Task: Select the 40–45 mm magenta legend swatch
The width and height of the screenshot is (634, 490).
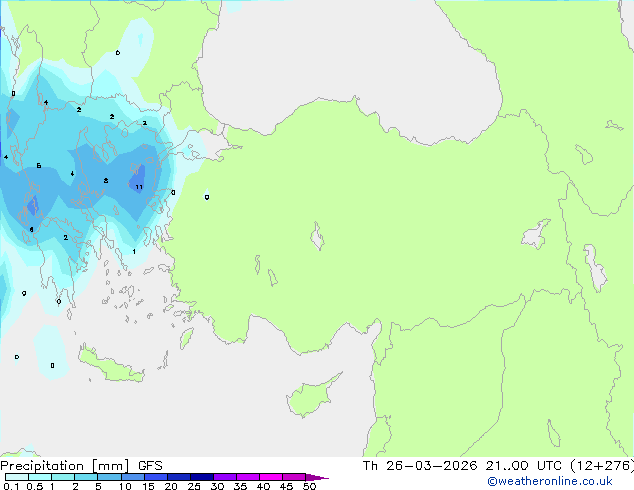Action: 271,477
